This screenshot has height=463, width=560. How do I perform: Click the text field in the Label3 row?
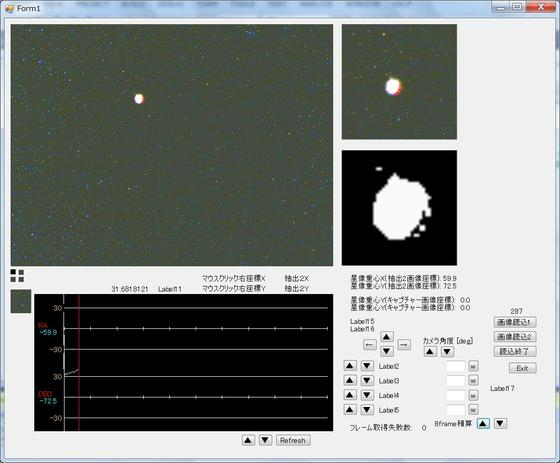pyautogui.click(x=456, y=381)
